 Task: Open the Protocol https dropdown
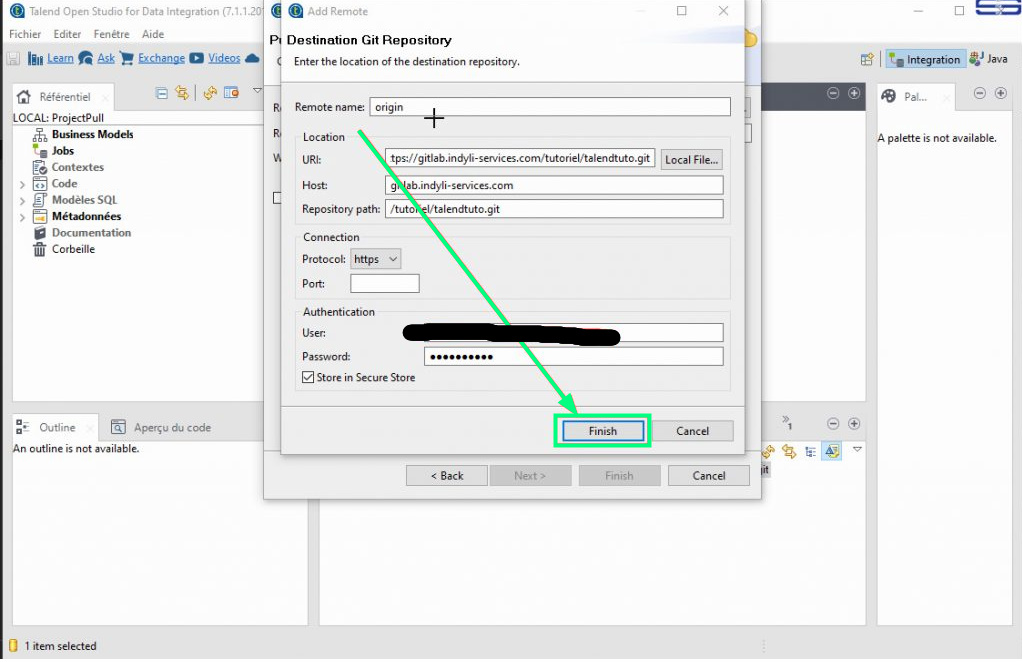pyautogui.click(x=377, y=259)
